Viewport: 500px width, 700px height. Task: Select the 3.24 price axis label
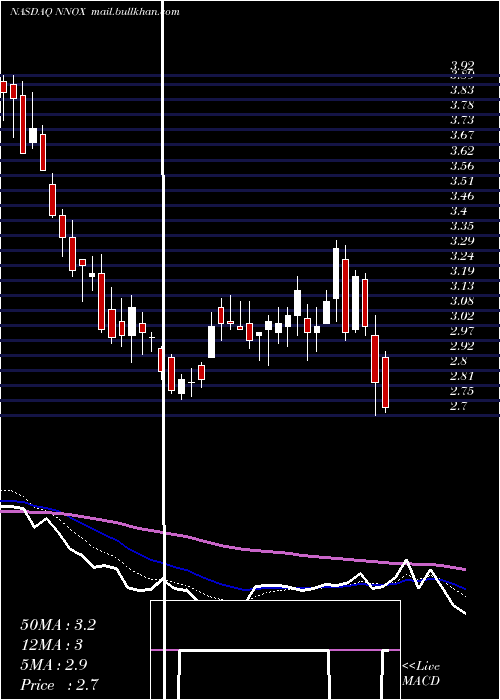tap(462, 256)
